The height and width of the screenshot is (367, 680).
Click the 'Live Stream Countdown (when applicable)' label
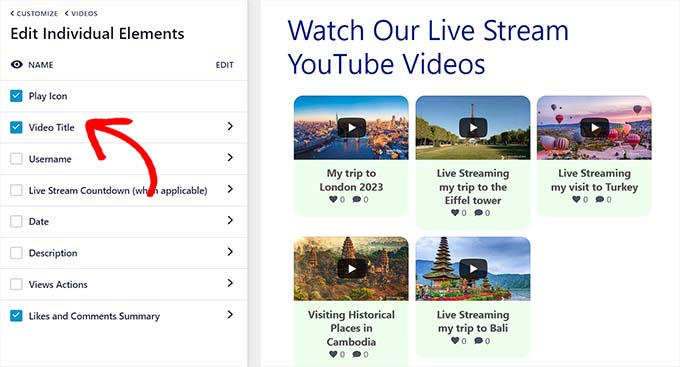click(x=118, y=190)
